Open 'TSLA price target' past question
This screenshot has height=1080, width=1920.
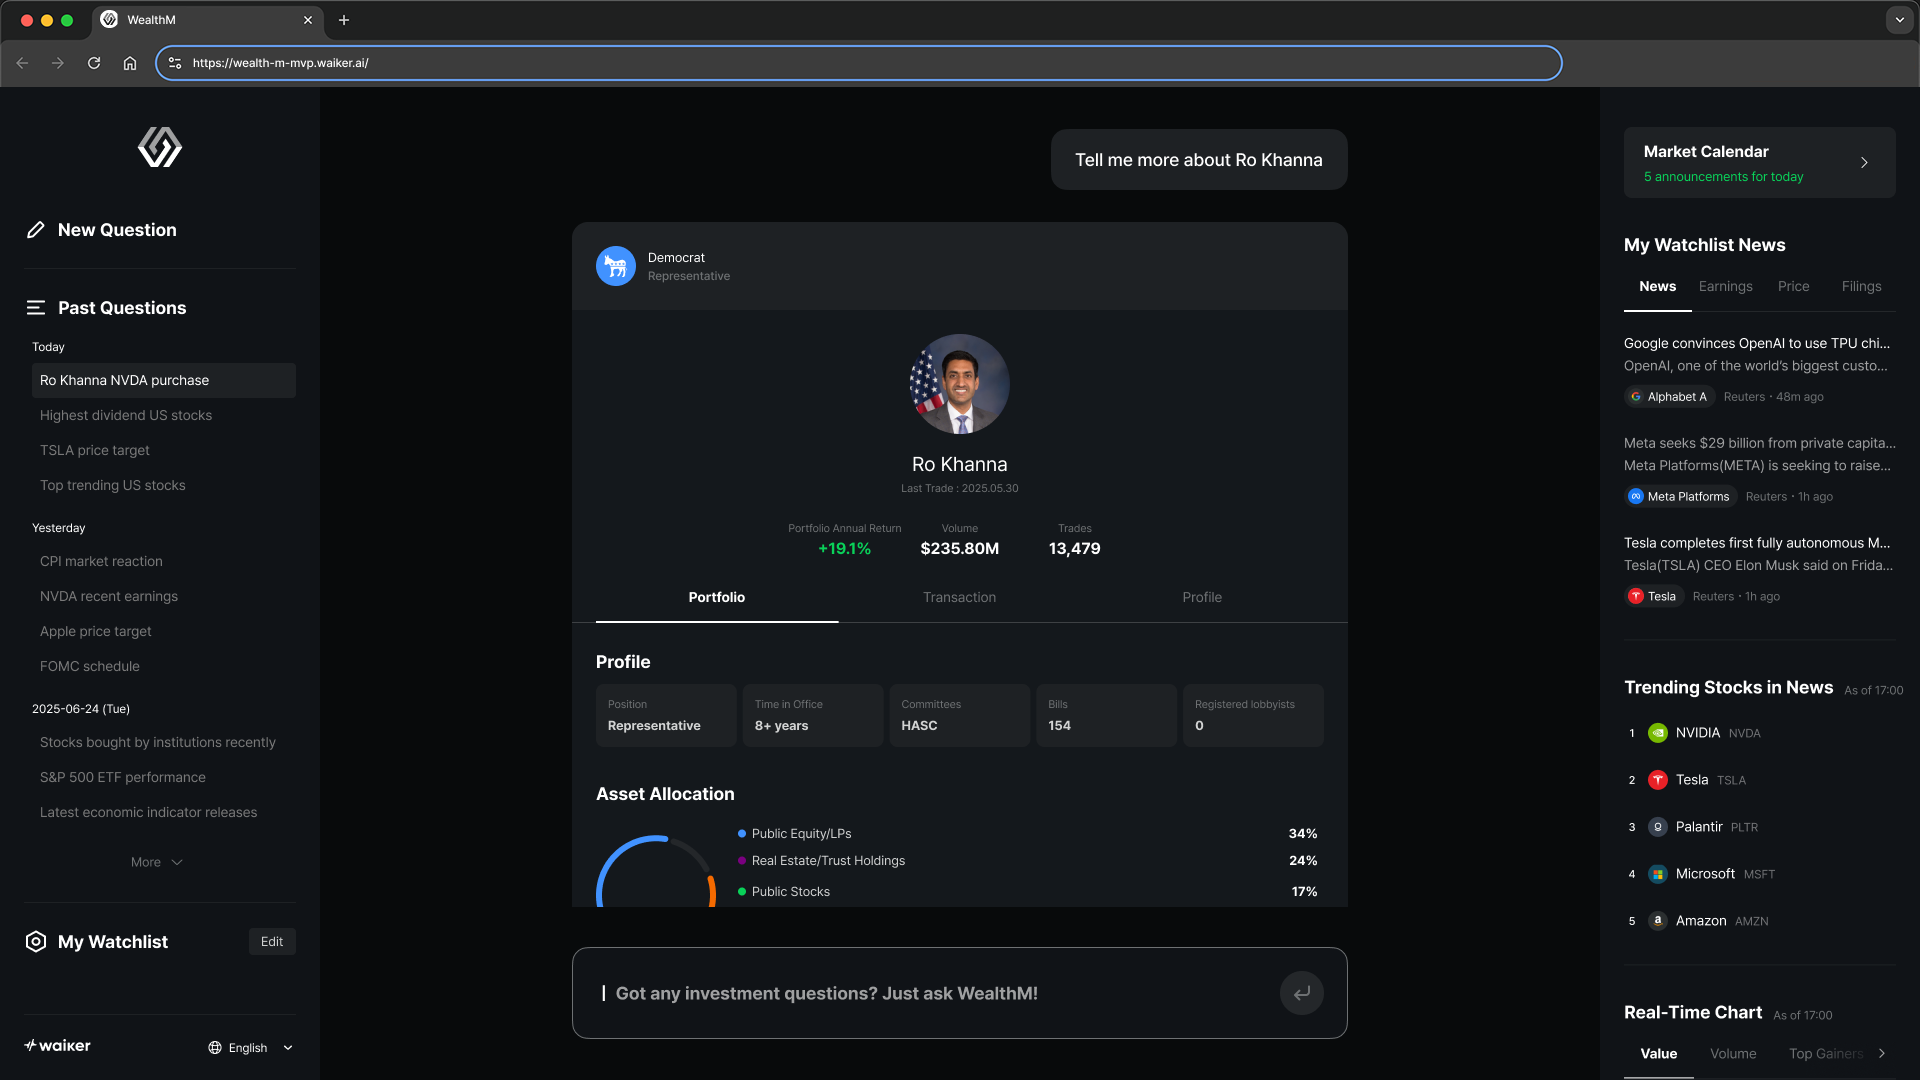95,450
